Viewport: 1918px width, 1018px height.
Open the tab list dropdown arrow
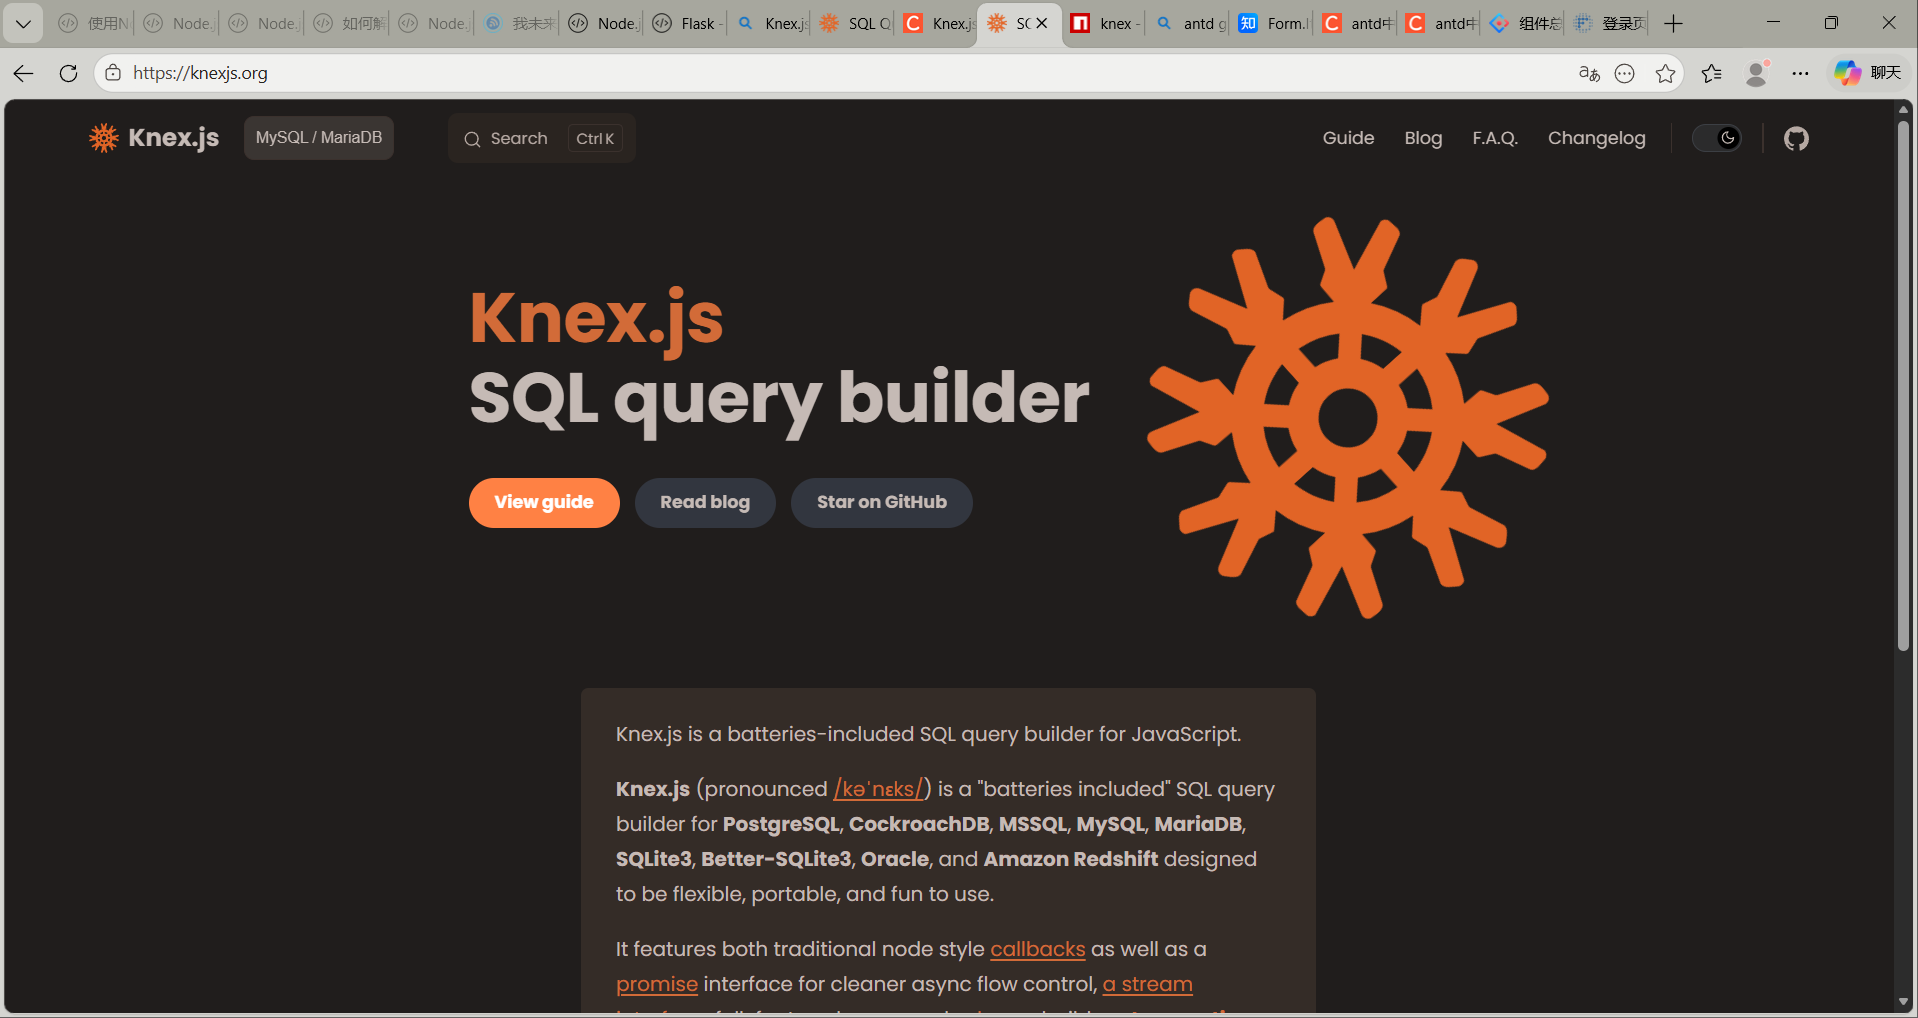coord(23,23)
